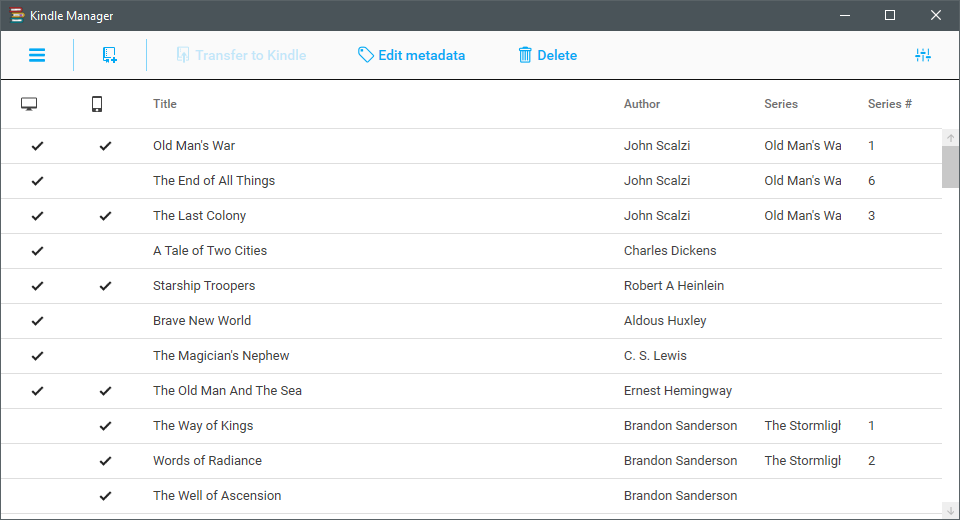Select The End of All Things row
The image size is (960, 520).
pyautogui.click(x=471, y=181)
